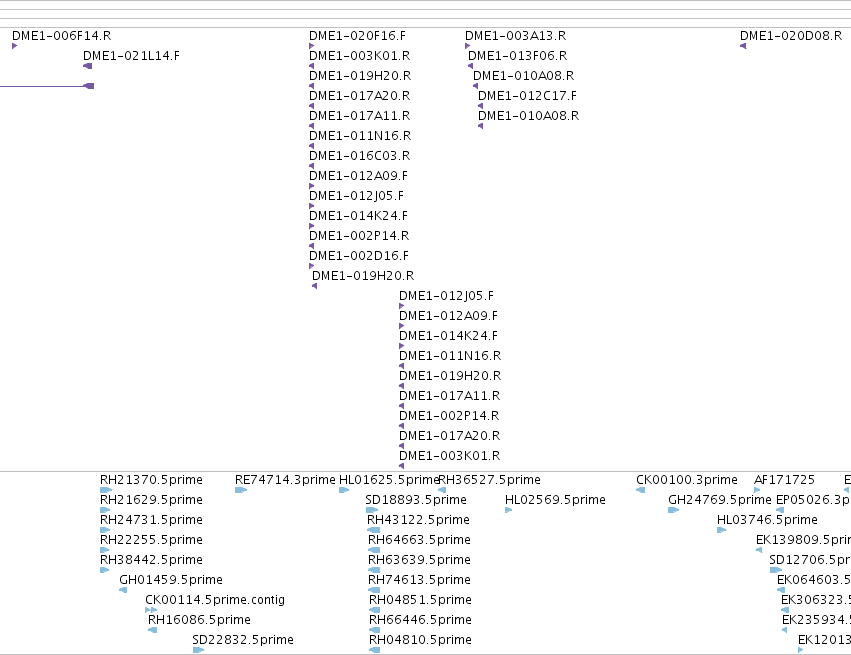Select the RH04810.5prime label
851x655 pixels.
(x=421, y=640)
